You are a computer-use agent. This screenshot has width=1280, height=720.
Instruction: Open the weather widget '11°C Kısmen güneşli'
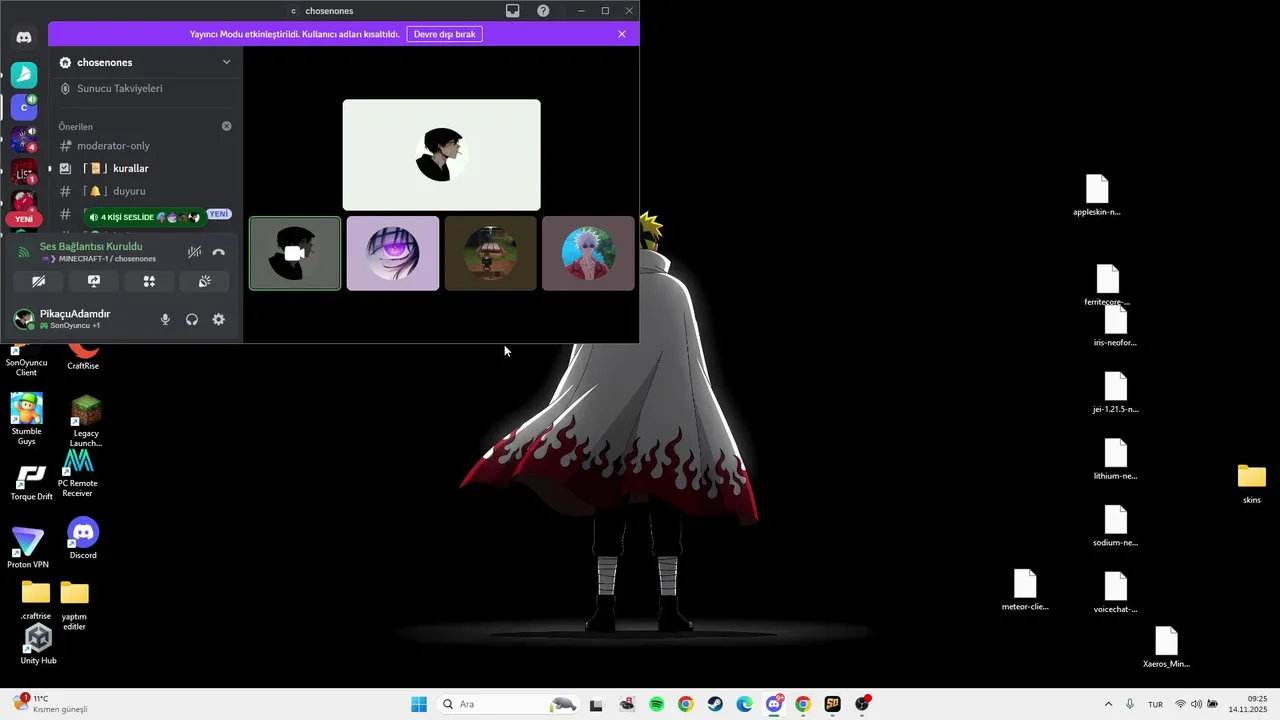coord(50,704)
